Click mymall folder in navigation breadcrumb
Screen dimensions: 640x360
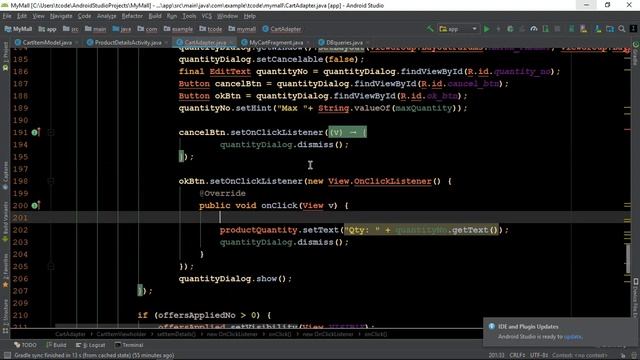[242, 29]
